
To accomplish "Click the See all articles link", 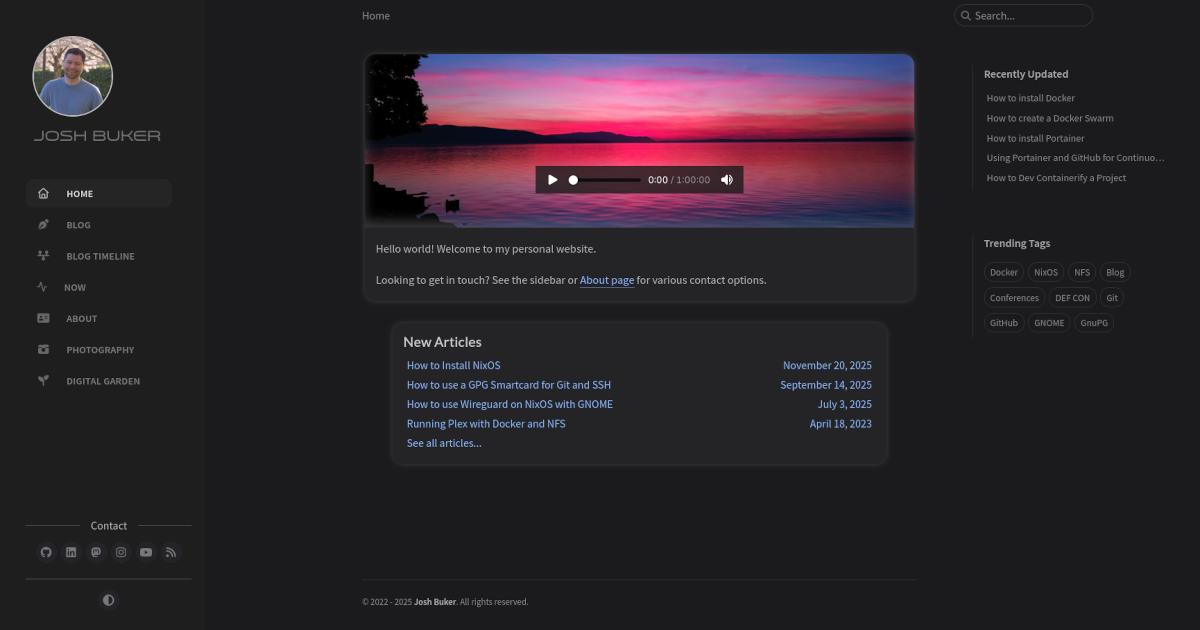I will 443,443.
